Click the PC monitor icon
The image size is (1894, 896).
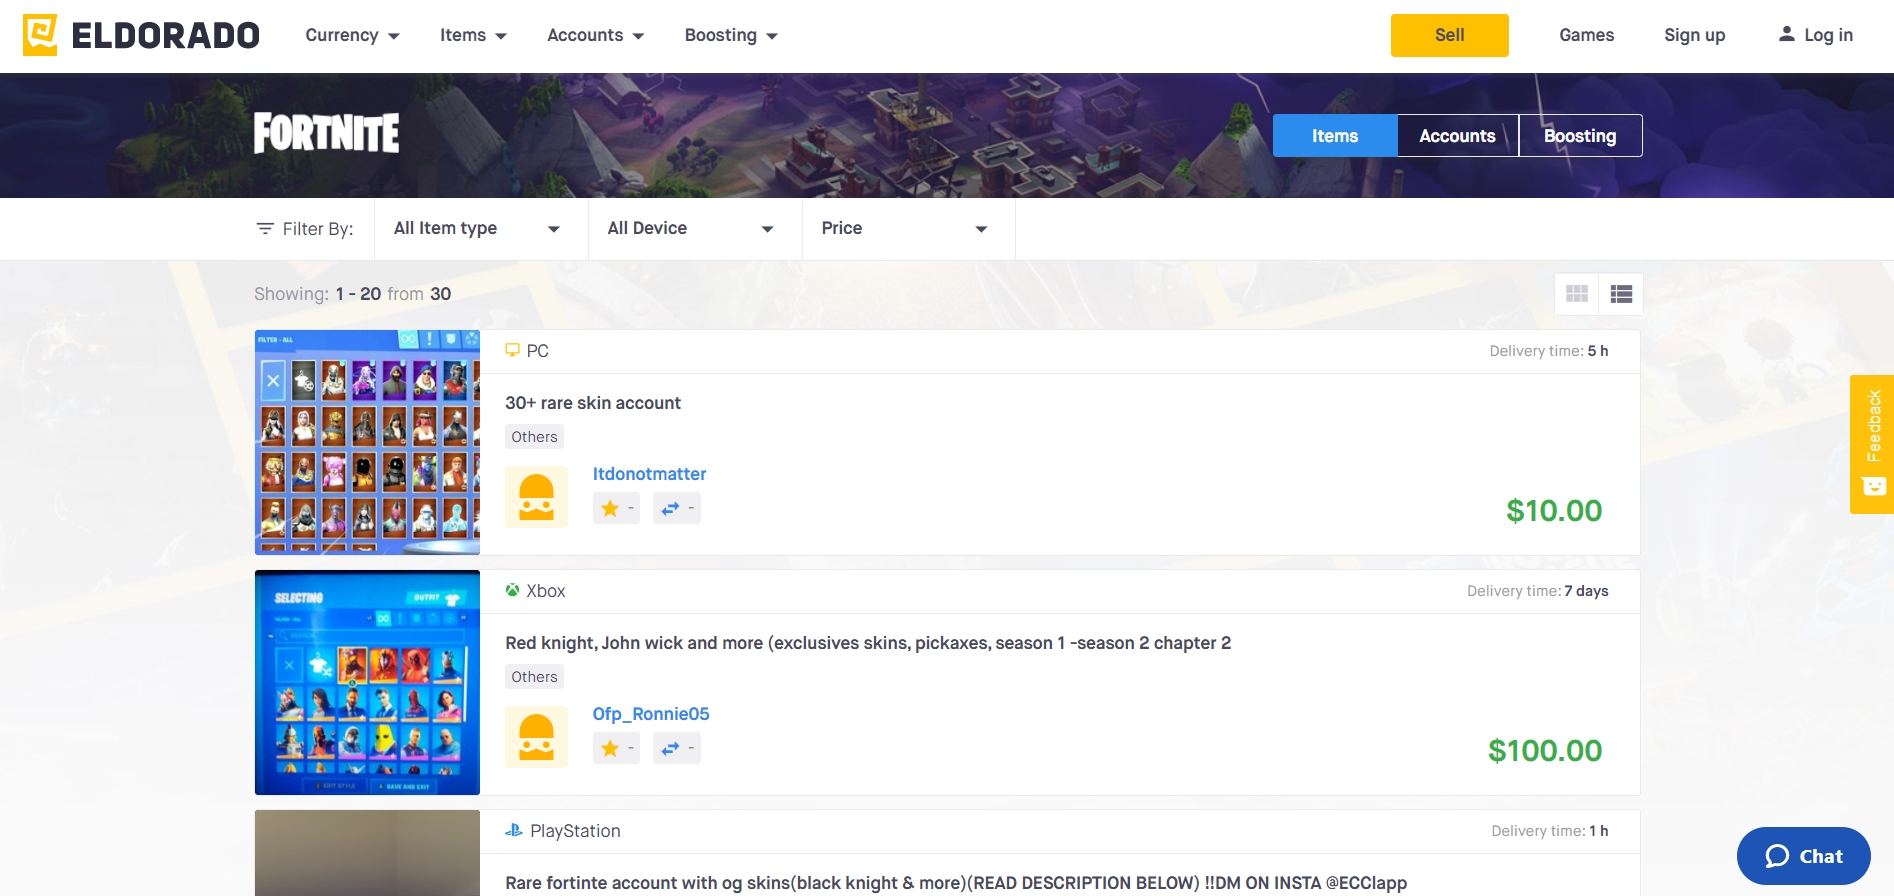pos(512,350)
